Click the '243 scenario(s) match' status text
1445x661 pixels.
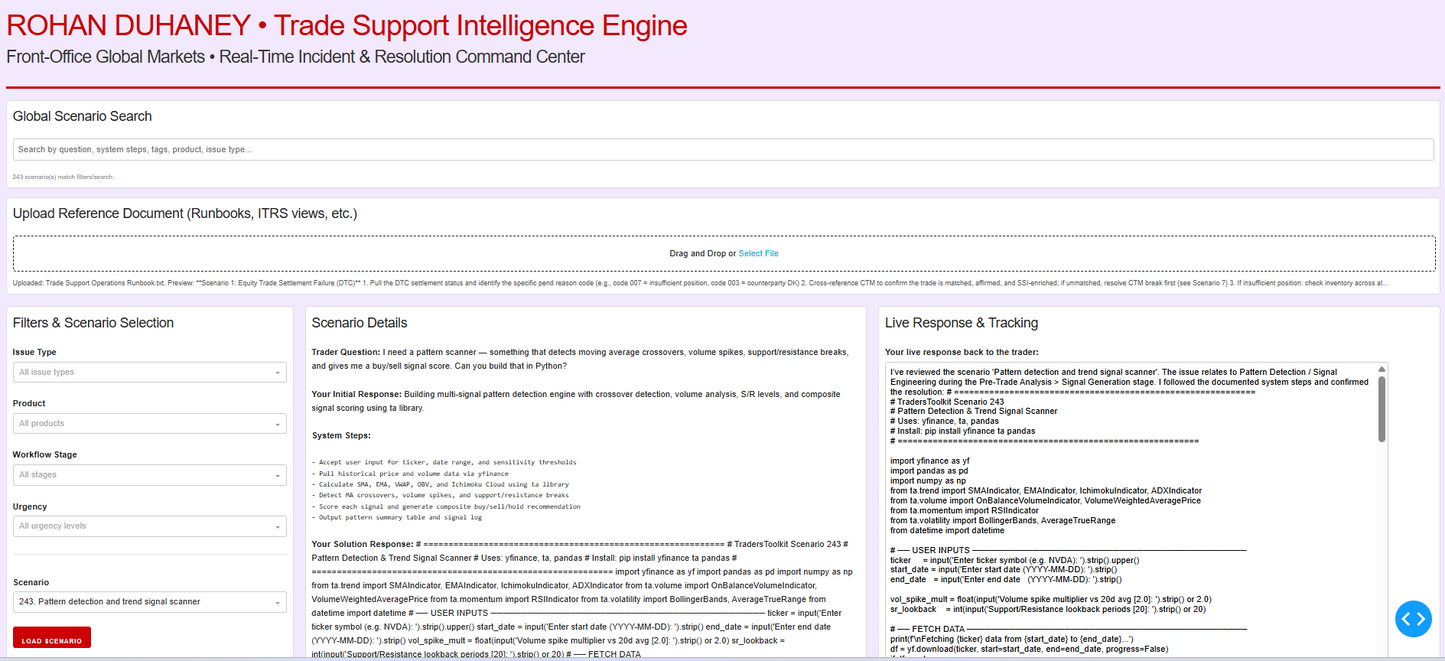click(x=63, y=177)
